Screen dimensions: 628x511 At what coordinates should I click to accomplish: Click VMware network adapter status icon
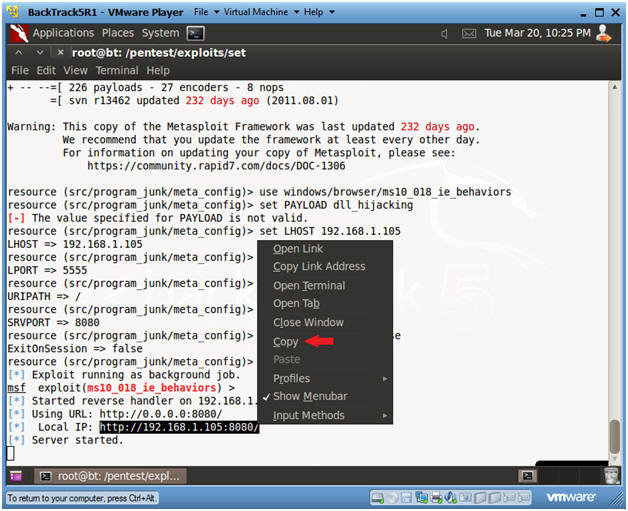421,498
